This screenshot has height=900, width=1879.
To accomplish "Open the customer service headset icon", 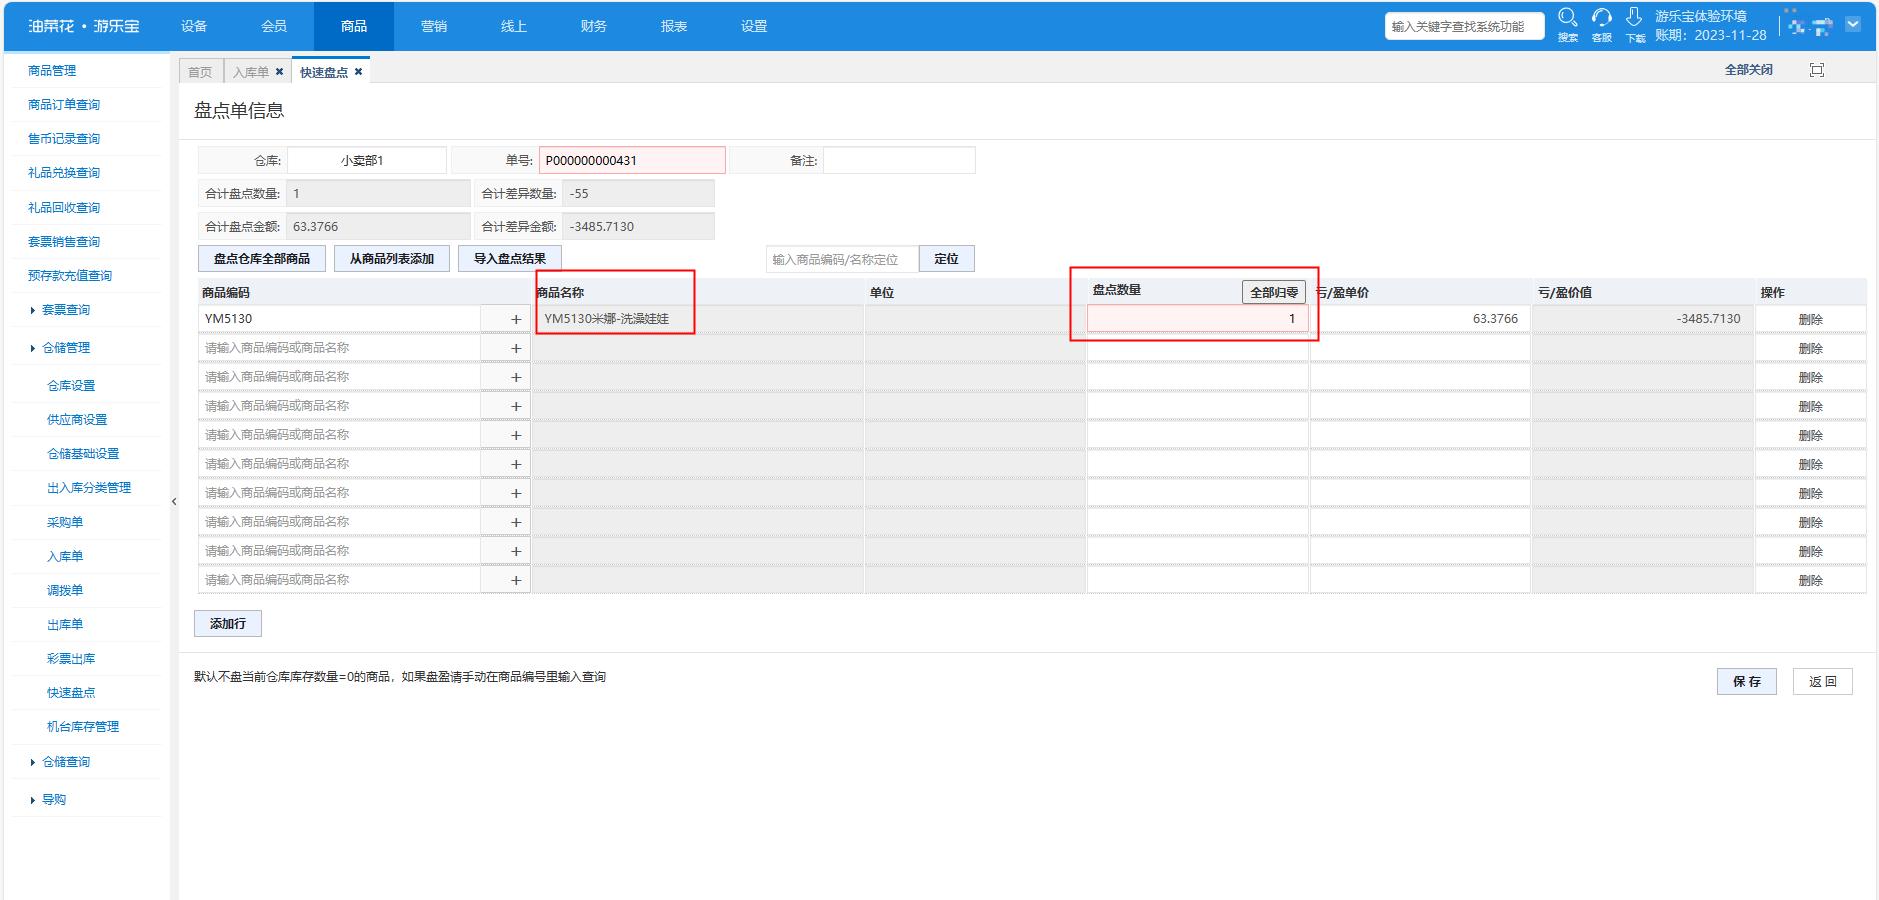I will pos(1601,18).
